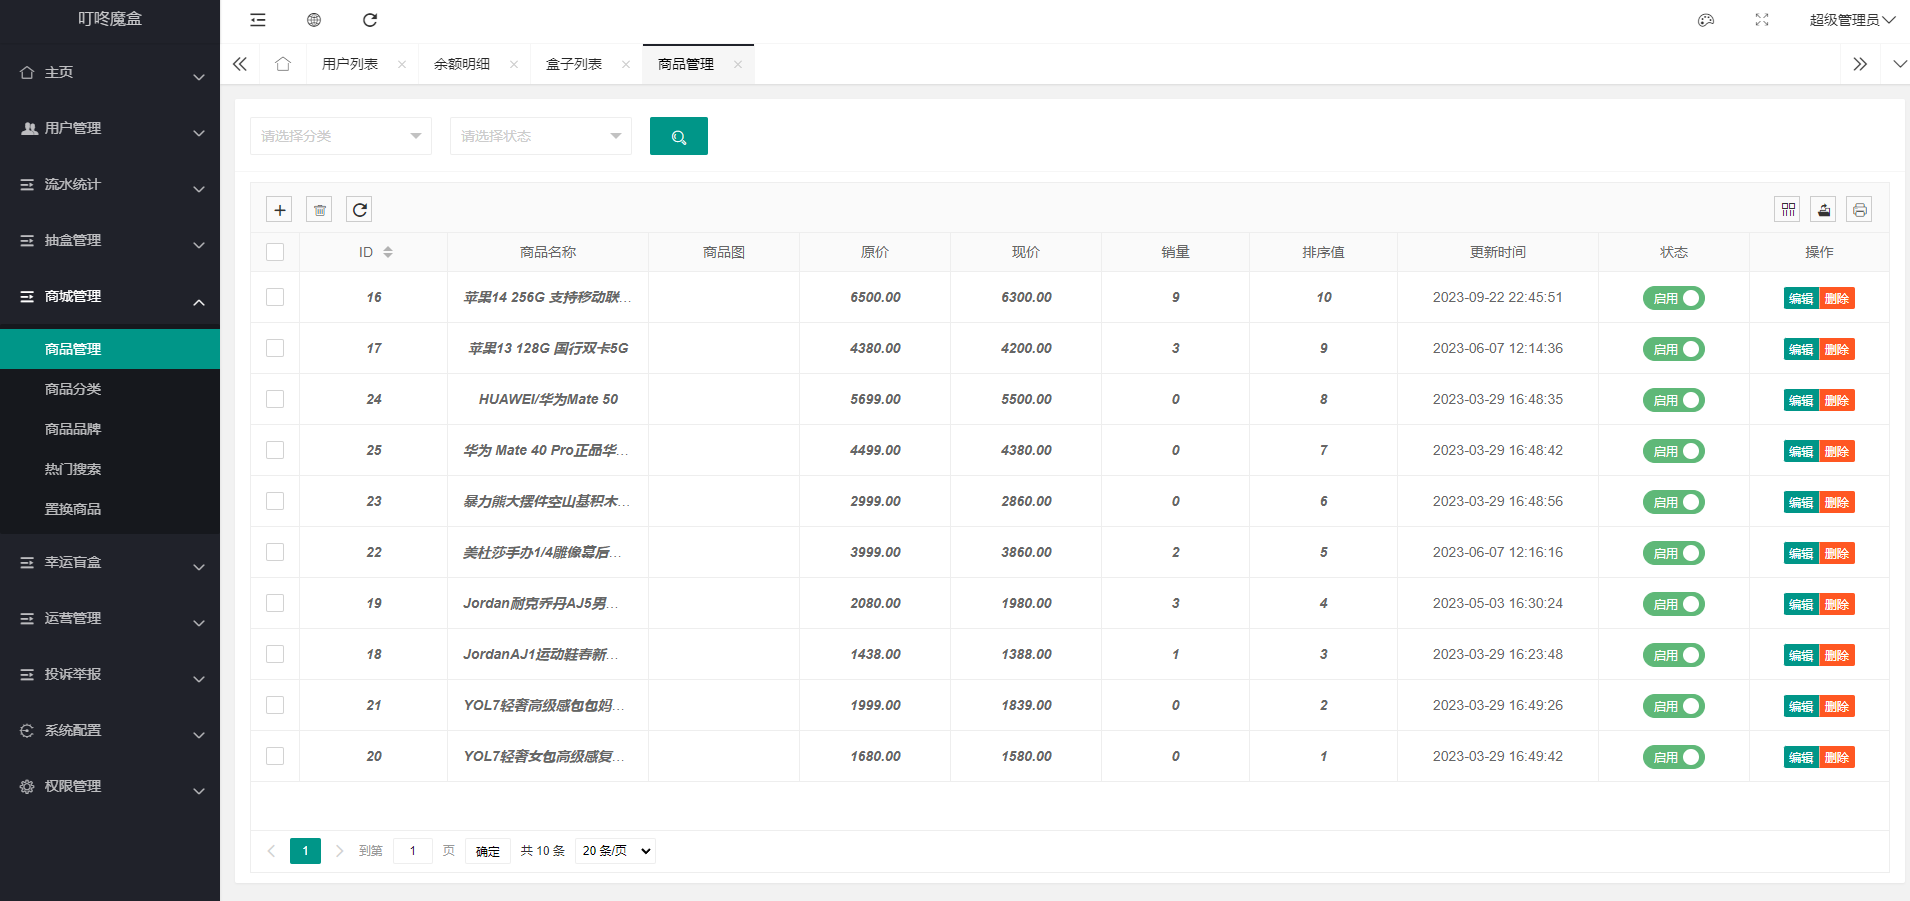Click the add new product plus icon

pyautogui.click(x=280, y=210)
